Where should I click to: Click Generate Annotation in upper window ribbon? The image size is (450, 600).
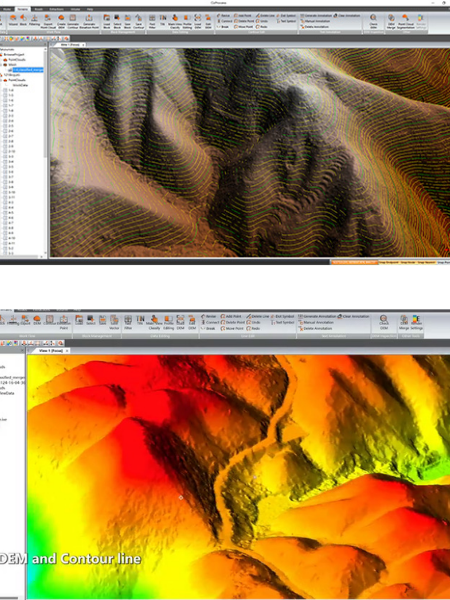[x=316, y=15]
